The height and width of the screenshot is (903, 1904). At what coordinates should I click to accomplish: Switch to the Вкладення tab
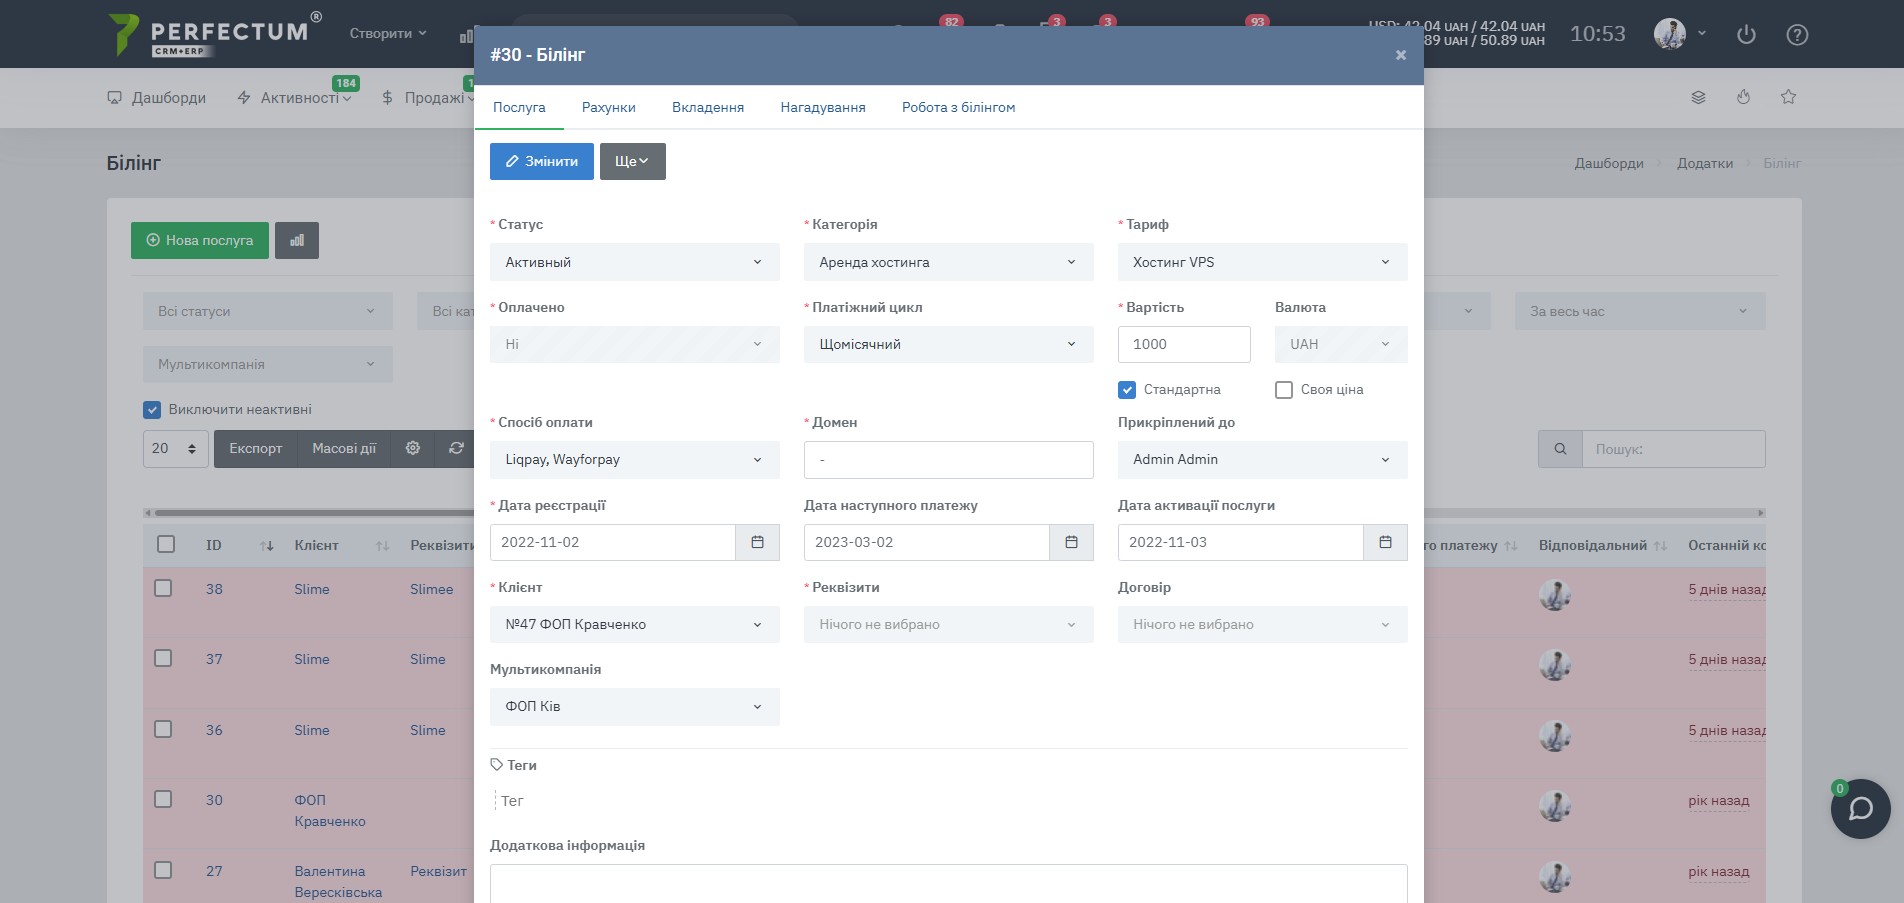tap(708, 107)
